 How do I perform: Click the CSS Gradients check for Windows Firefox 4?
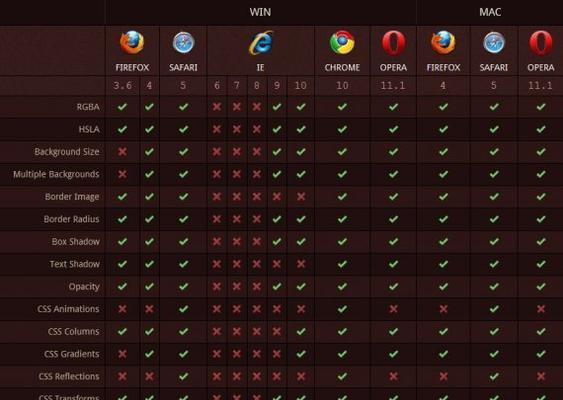click(x=149, y=354)
